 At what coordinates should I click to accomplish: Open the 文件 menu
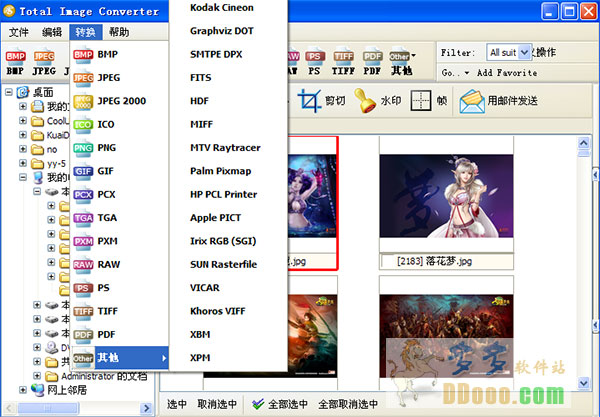point(18,32)
